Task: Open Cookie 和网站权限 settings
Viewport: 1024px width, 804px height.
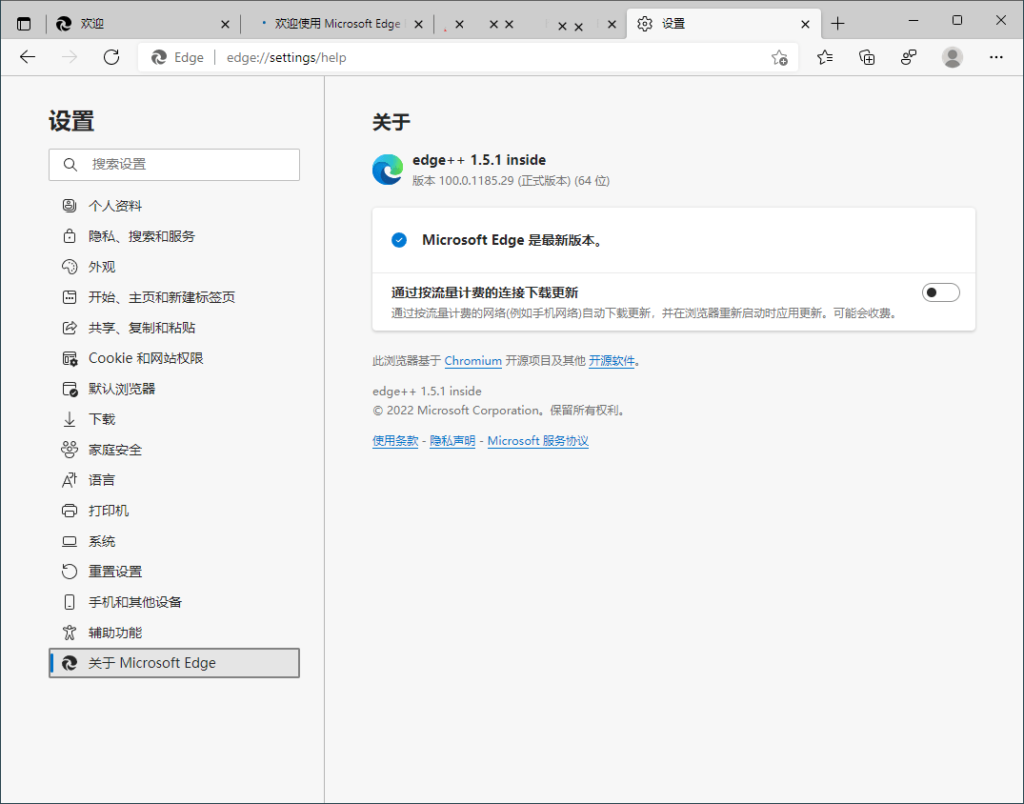Action: 145,358
